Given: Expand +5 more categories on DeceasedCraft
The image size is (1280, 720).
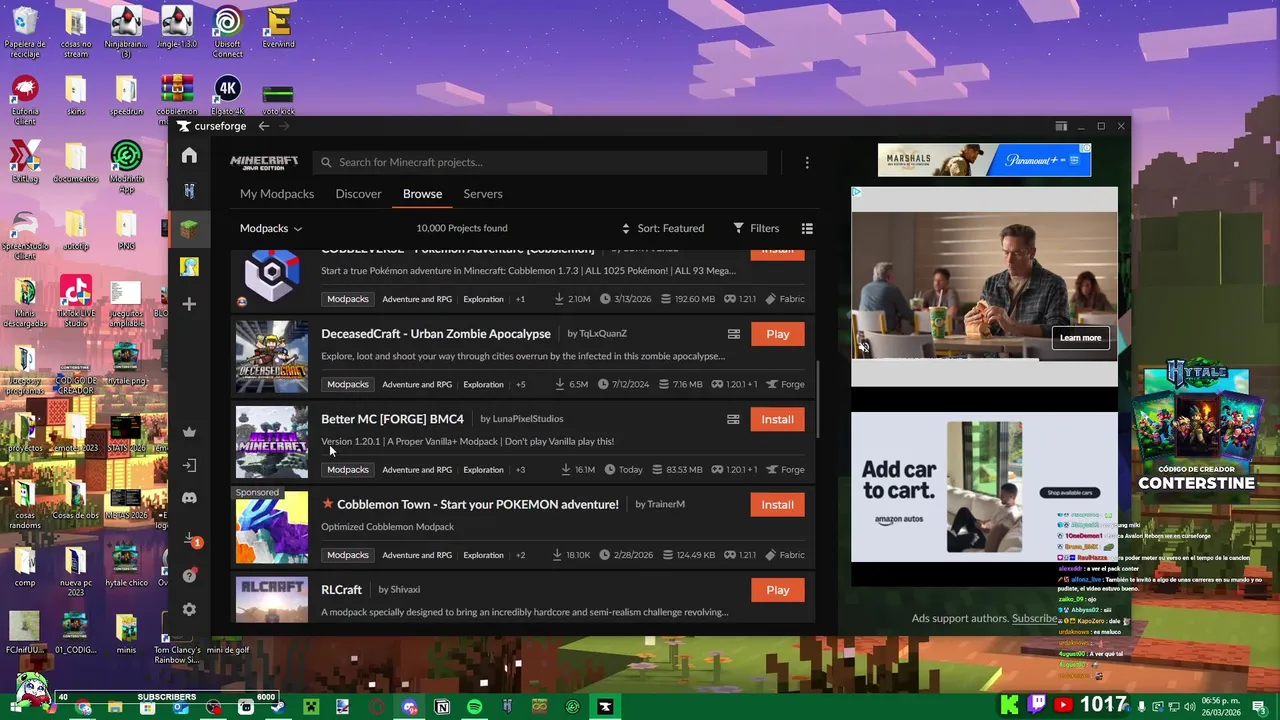Looking at the screenshot, I should coord(521,384).
